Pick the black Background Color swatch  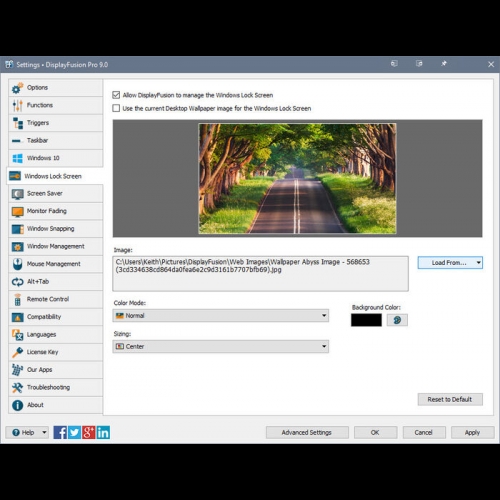tap(366, 320)
